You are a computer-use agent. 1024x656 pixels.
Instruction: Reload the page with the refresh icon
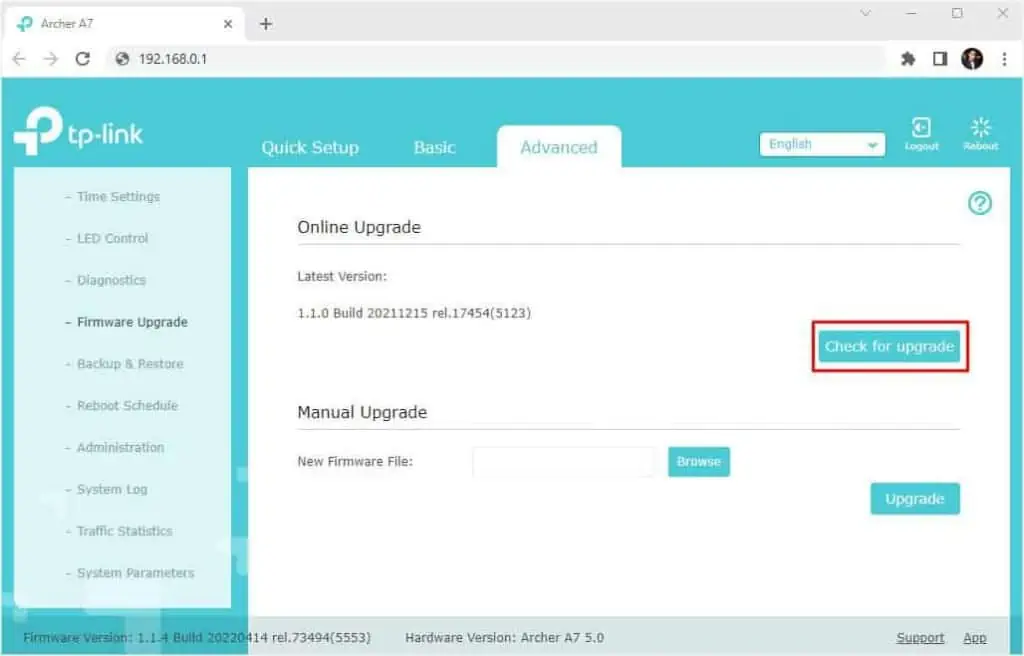(84, 58)
